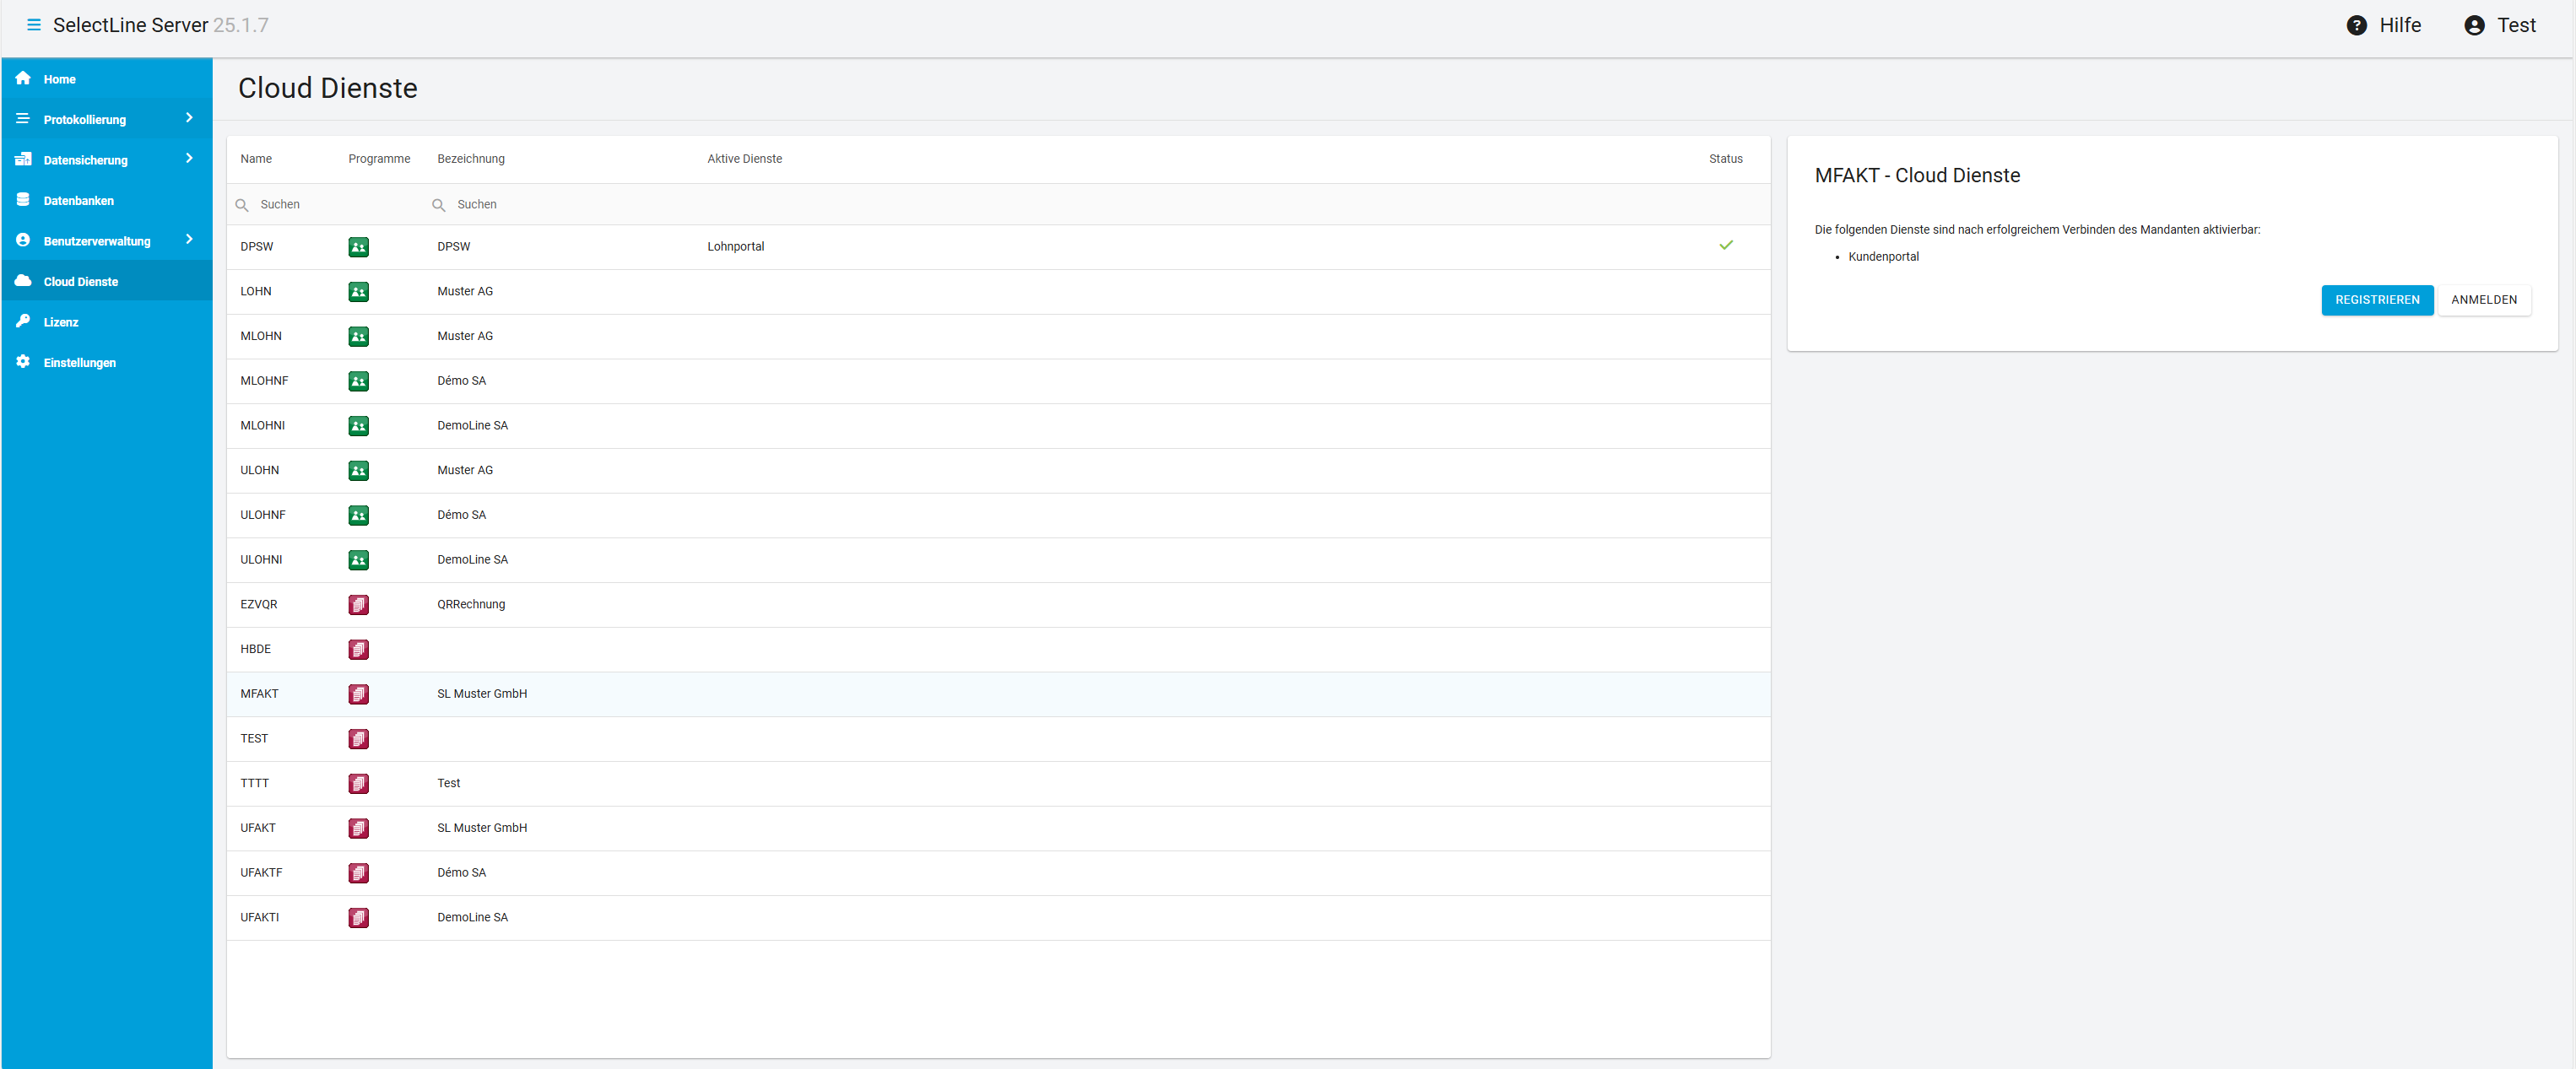Image resolution: width=2576 pixels, height=1069 pixels.
Task: Click the Lohnportal active service cell
Action: (x=735, y=247)
